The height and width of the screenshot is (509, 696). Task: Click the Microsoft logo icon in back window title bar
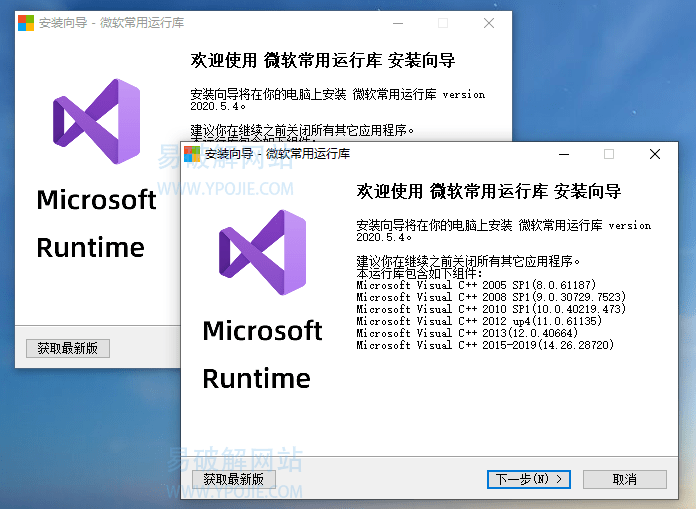tap(26, 23)
